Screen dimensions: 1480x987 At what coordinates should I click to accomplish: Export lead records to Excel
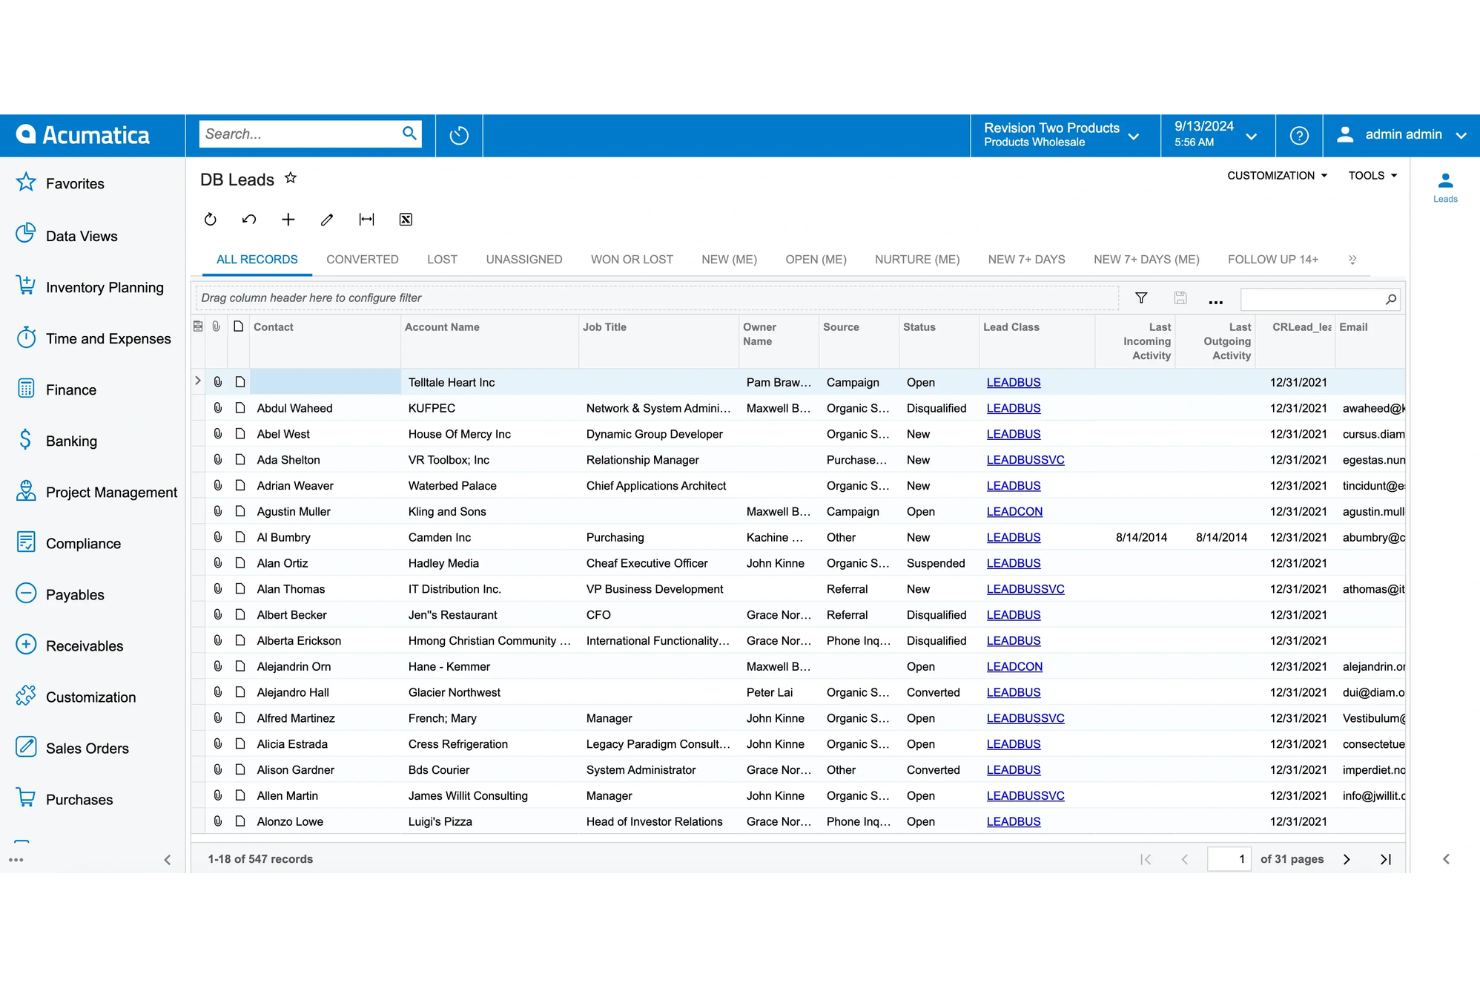coord(405,219)
